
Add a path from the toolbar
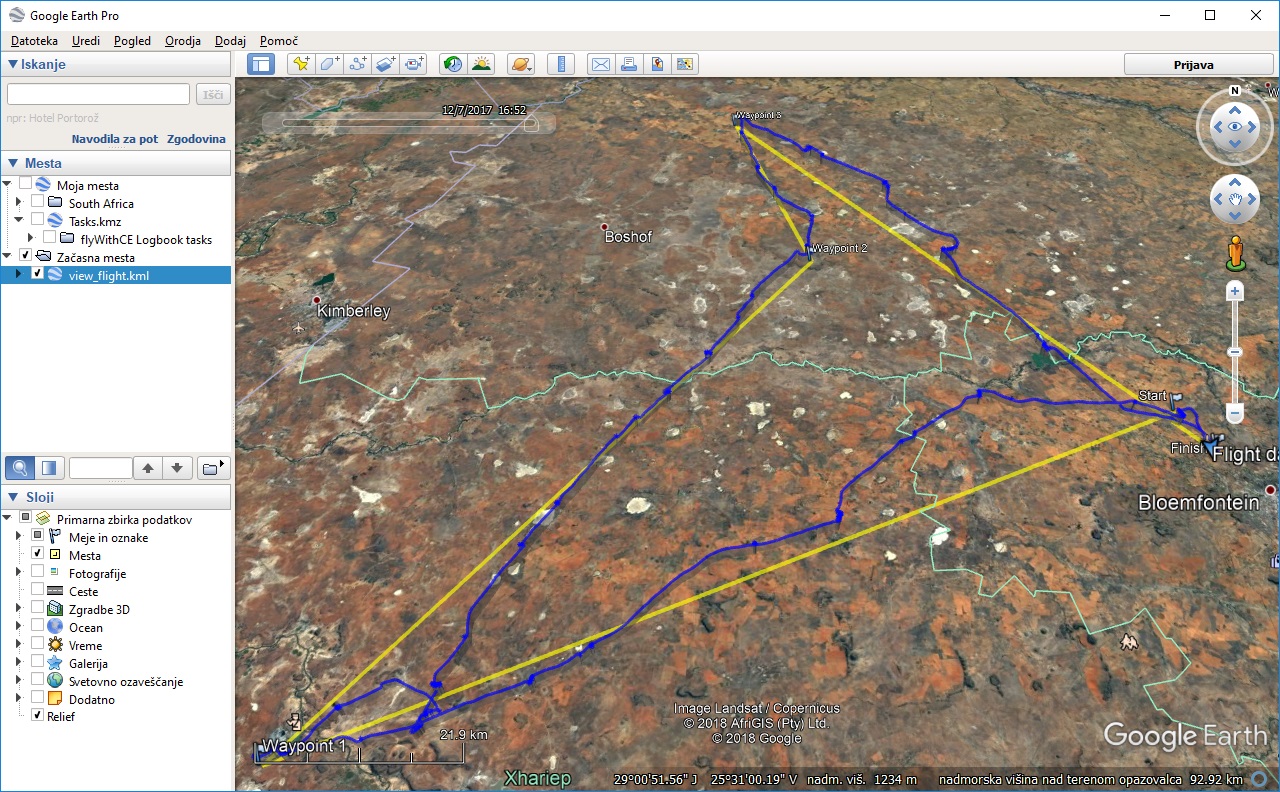click(357, 64)
